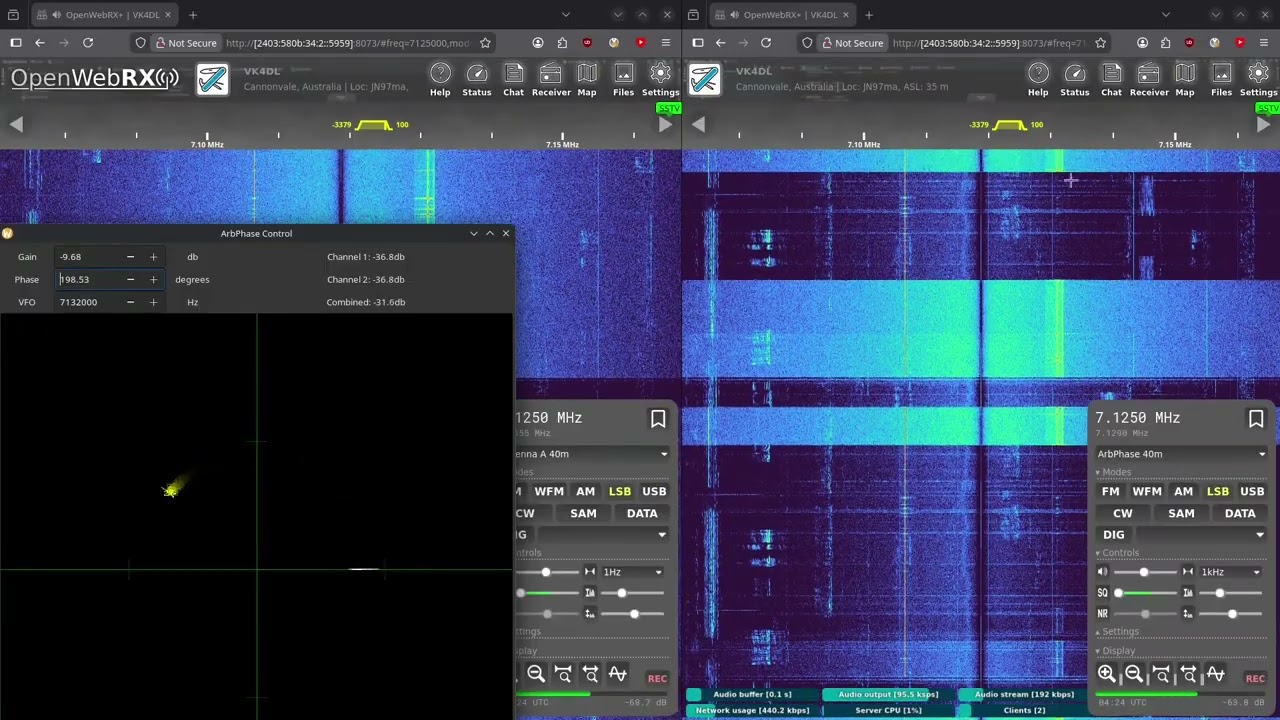Open Antenna A 40m profile dropdown, left panel
1280x720 pixels.
pos(592,454)
